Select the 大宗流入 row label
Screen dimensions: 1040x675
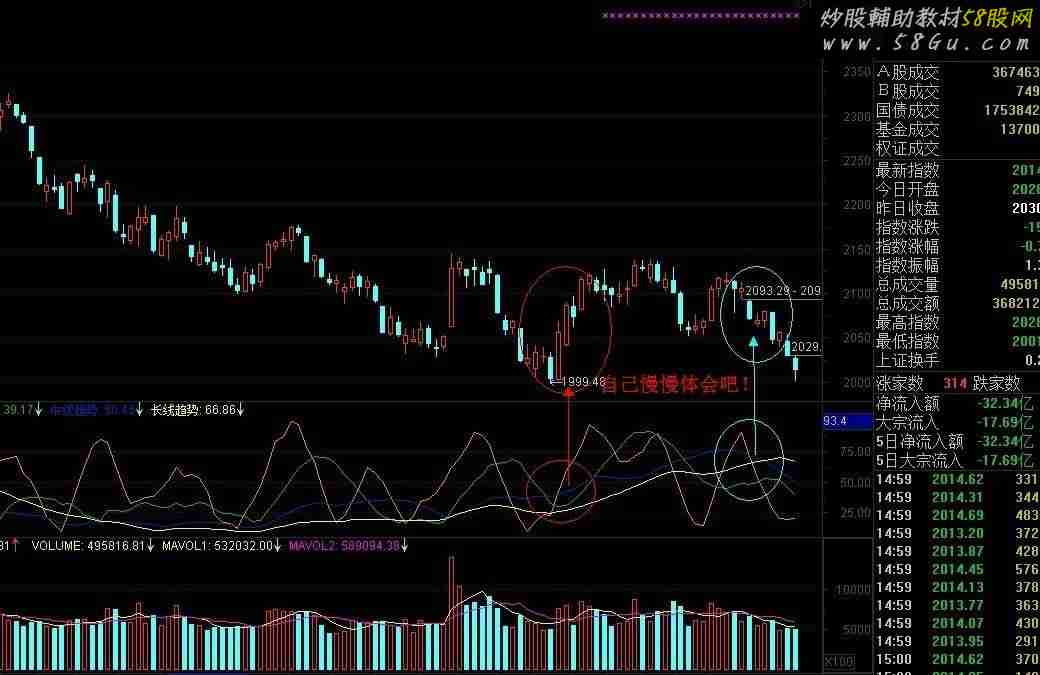[x=908, y=422]
